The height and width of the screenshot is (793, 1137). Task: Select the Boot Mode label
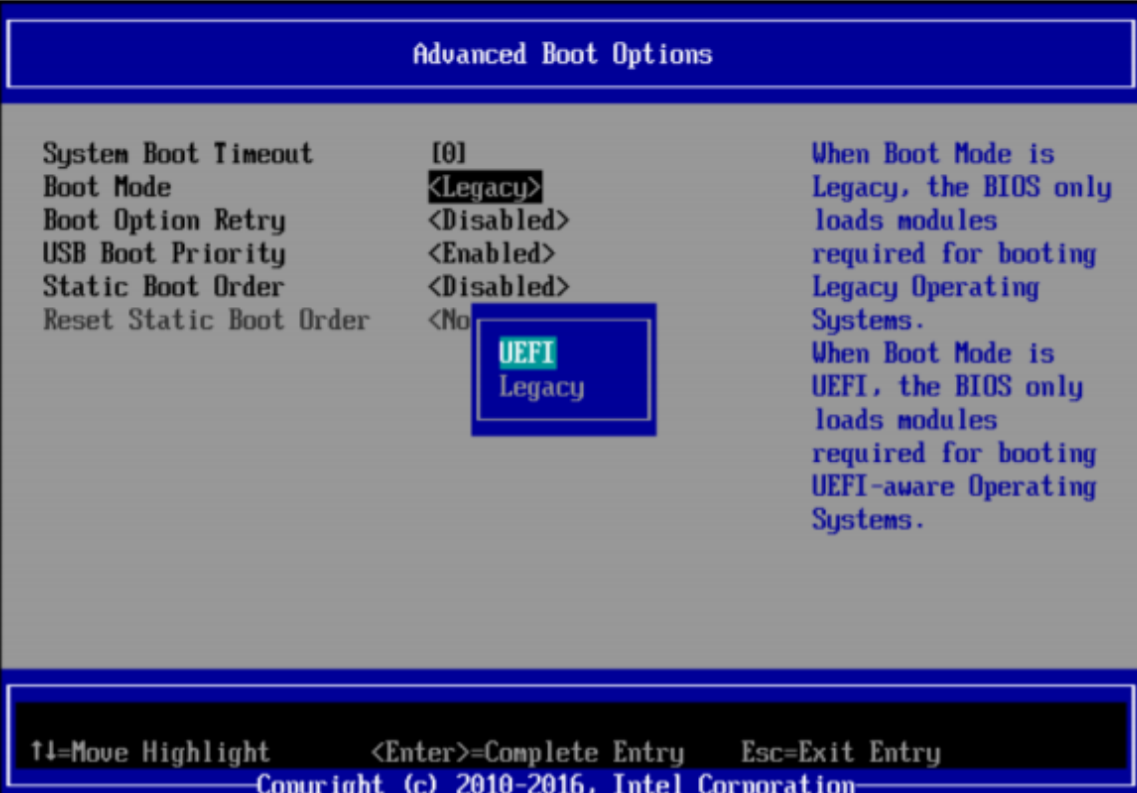(x=107, y=187)
